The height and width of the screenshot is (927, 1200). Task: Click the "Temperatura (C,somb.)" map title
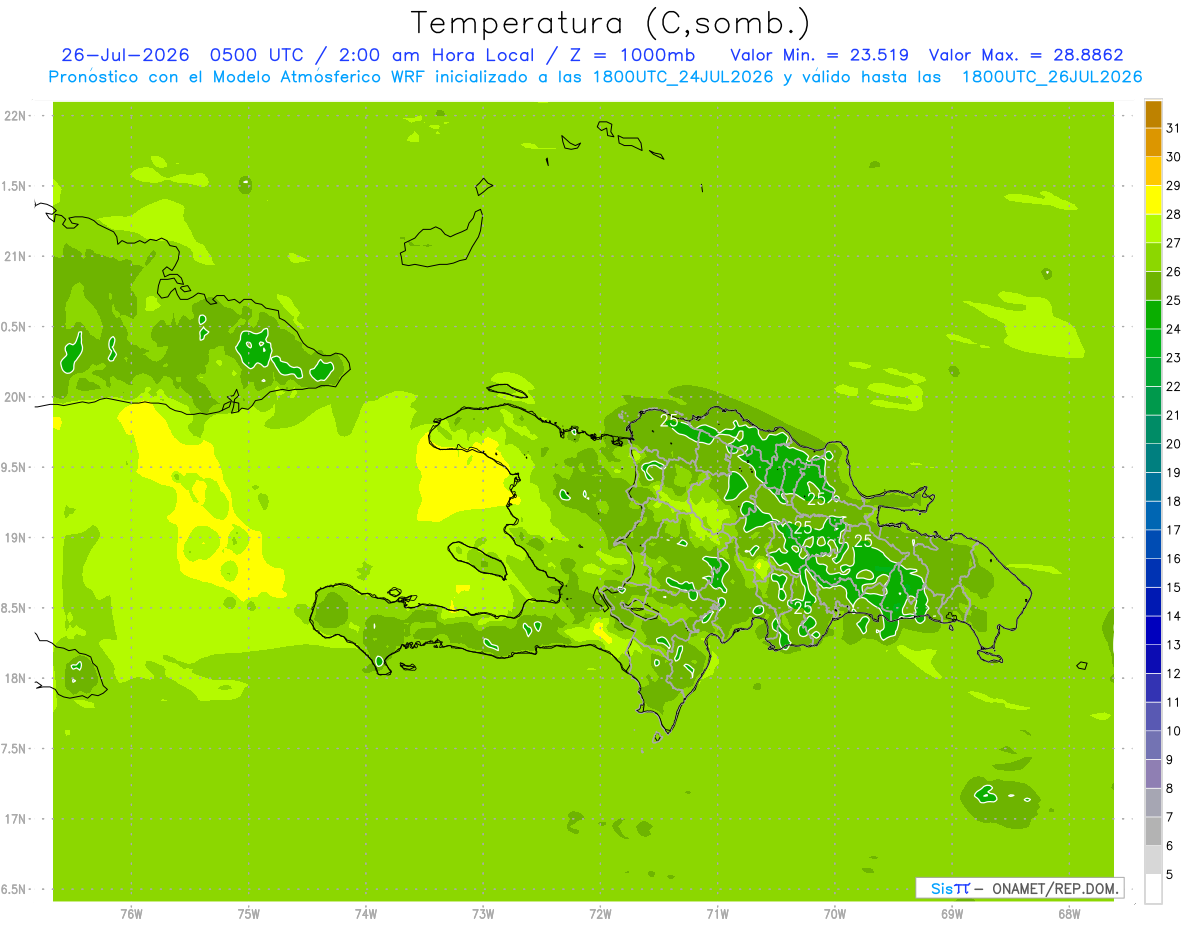pyautogui.click(x=612, y=23)
